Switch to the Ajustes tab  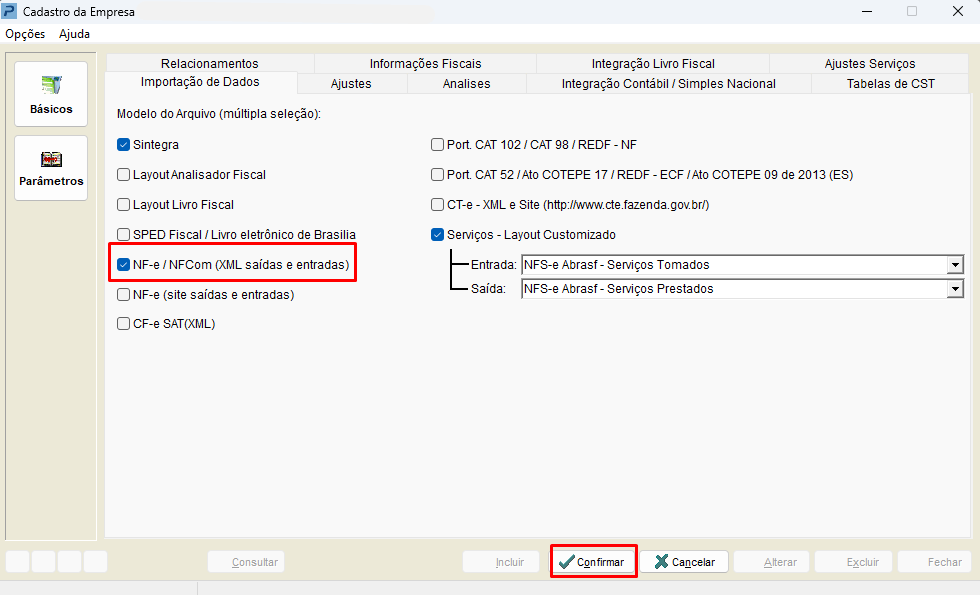[x=351, y=84]
